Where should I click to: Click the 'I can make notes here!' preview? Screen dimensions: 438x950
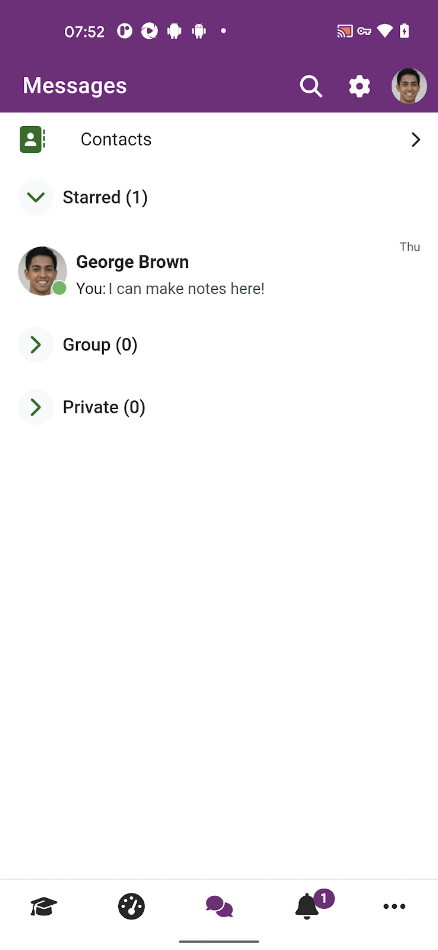tap(187, 288)
